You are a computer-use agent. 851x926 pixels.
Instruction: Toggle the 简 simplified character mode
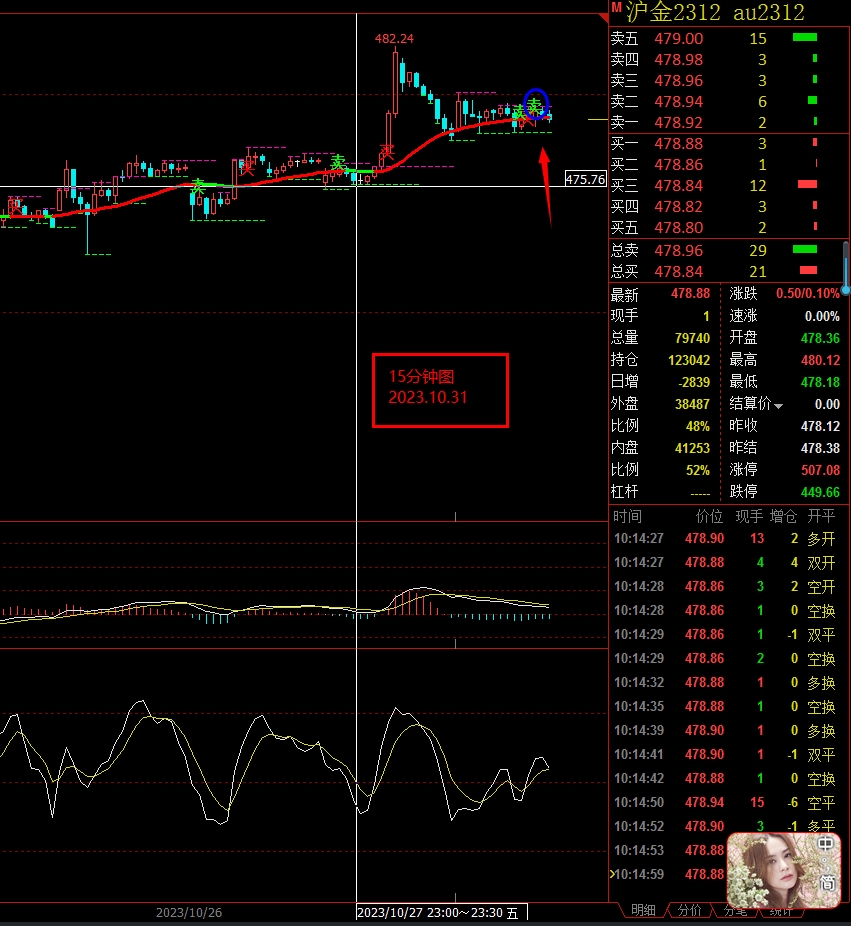(827, 883)
